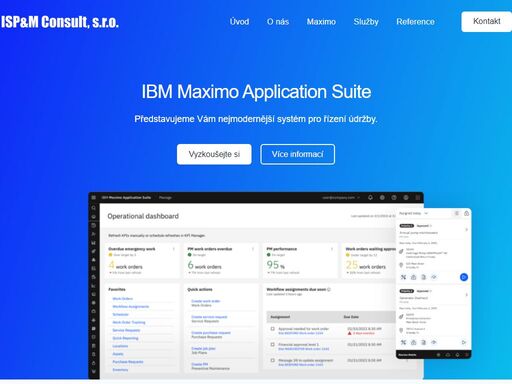Open Work Orders in the Favorites list
The image size is (512, 384).
click(123, 299)
